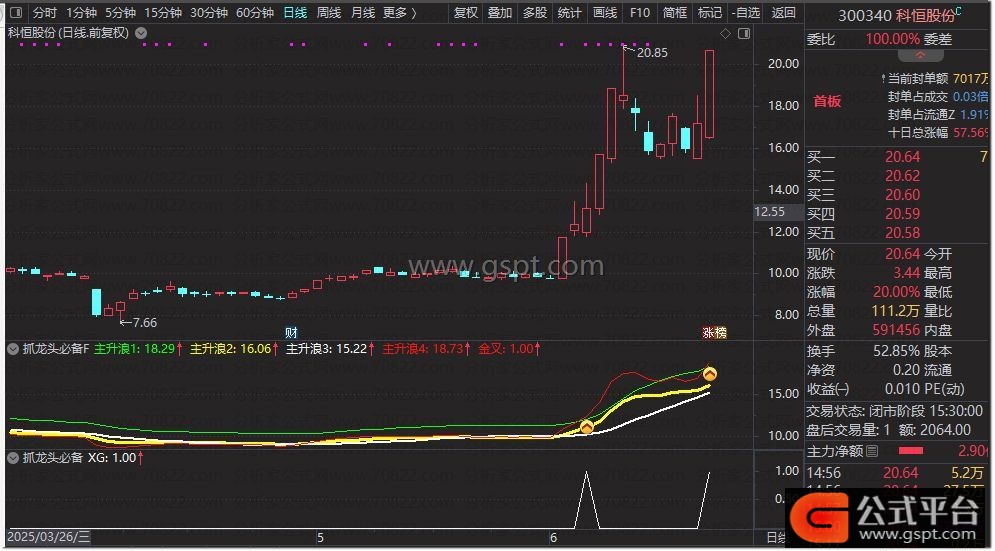Screen dimensions: 995x551
Task: Open the 主力净额 details icon
Action: pyautogui.click(x=872, y=451)
